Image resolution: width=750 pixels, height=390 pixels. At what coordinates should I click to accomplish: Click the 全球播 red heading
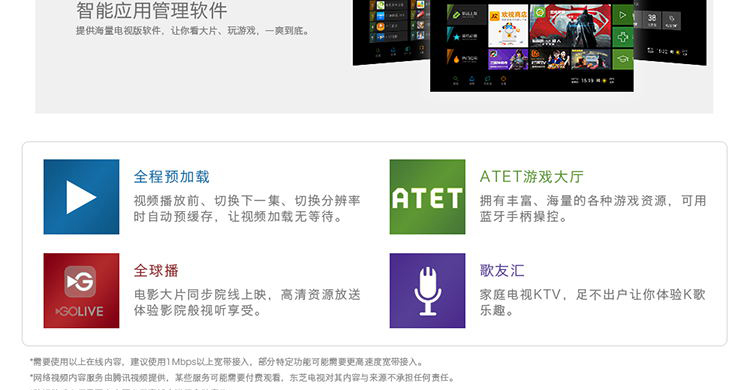coord(156,270)
